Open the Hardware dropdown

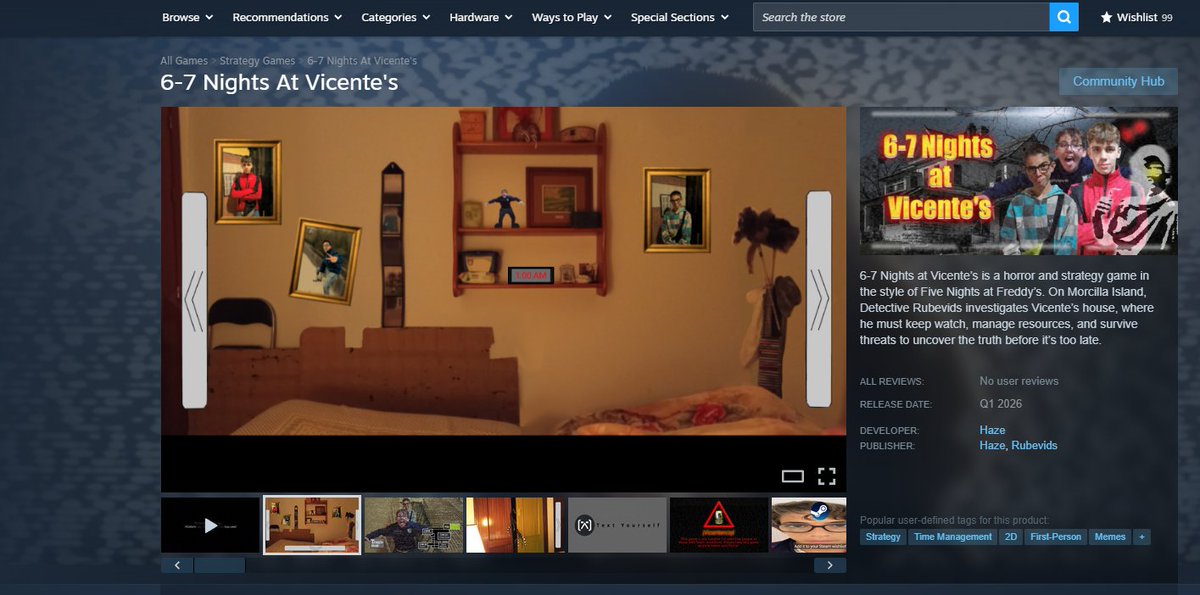click(x=481, y=17)
